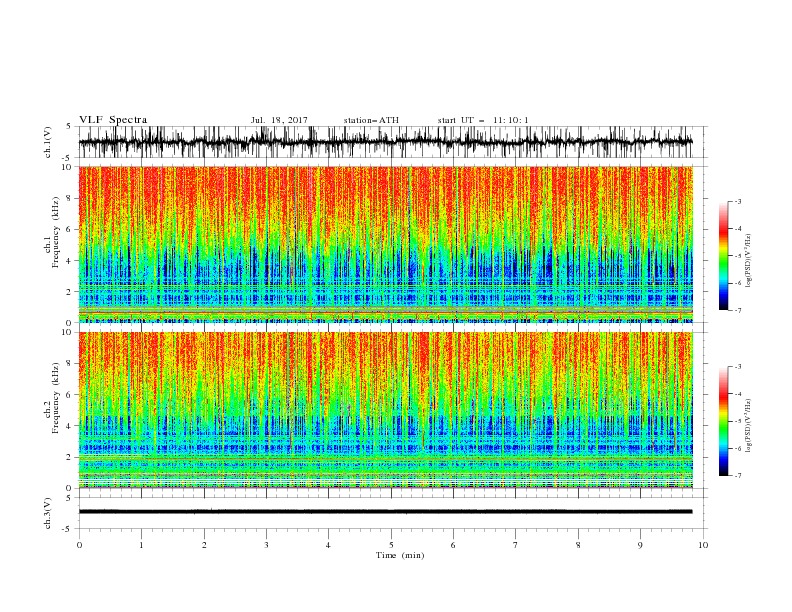Click the ch.3 flat waveform trace
Viewport: 792px width, 612px height.
386,512
